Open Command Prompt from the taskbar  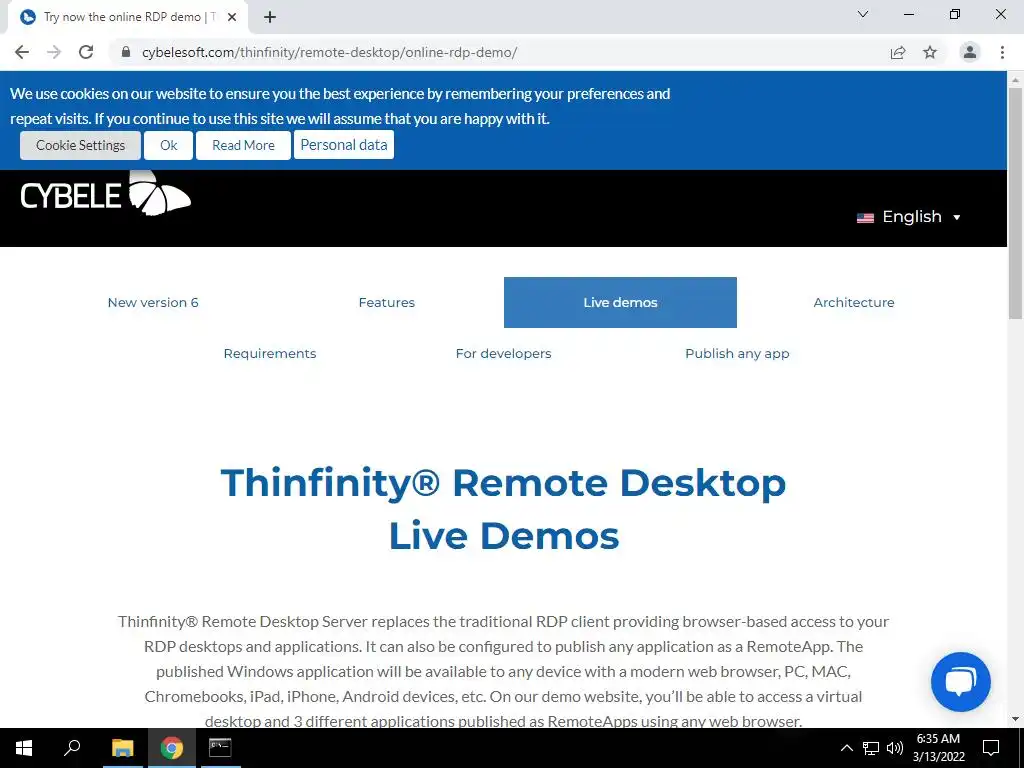[220, 748]
